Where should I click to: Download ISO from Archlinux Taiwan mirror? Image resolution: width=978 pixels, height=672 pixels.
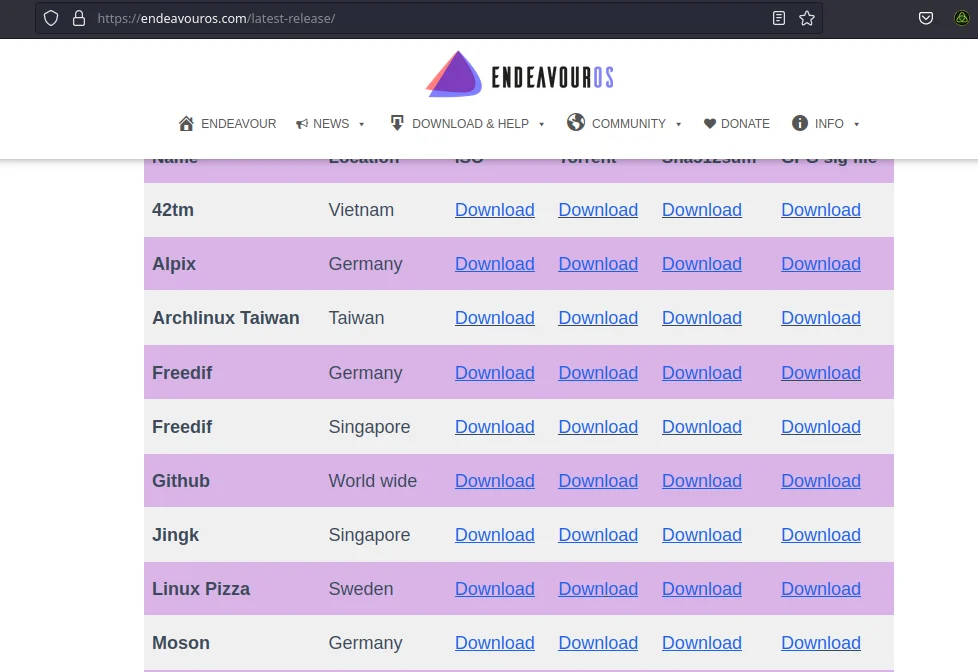tap(495, 318)
